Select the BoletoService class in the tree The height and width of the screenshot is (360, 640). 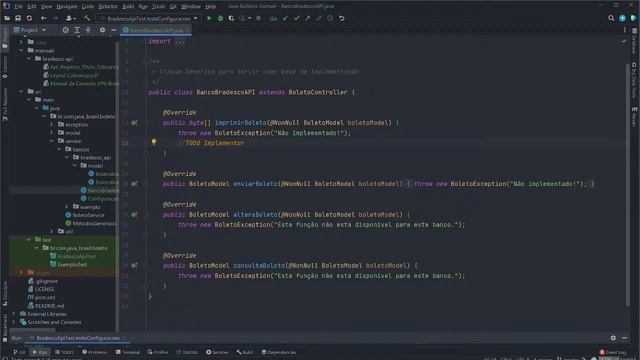84,215
